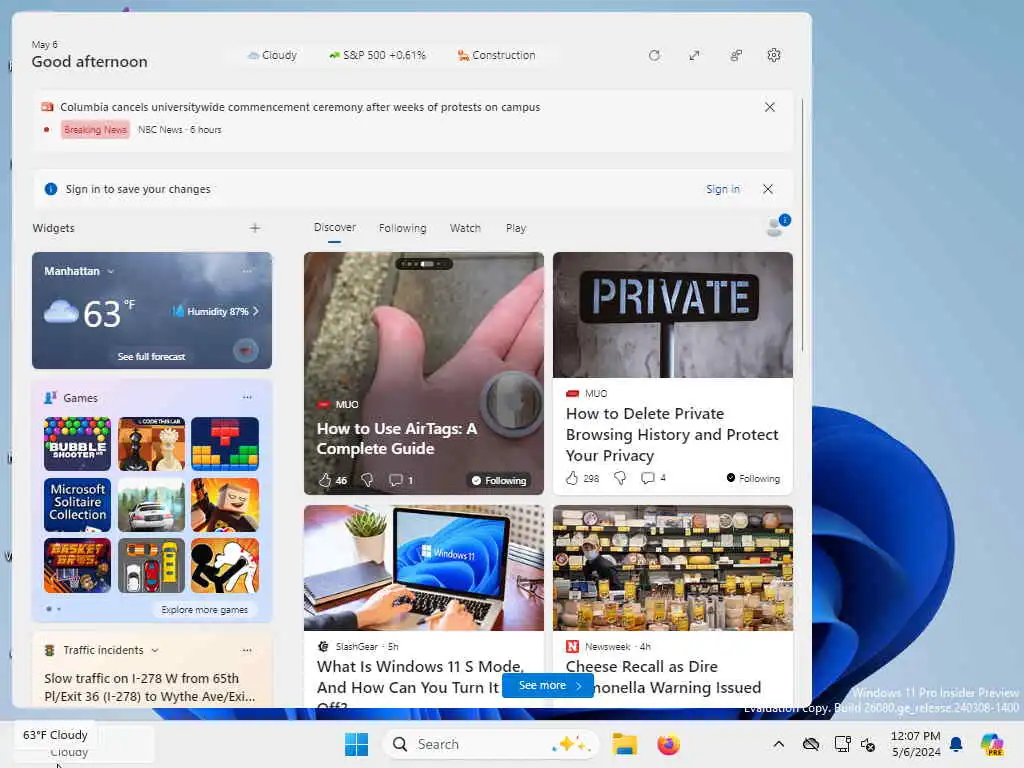Open Games widget more options

(248, 397)
